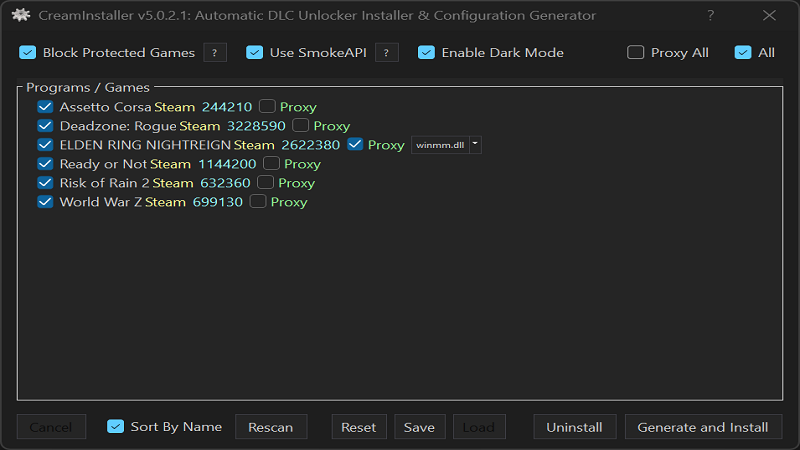This screenshot has height=450, width=800.
Task: Enable Proxy for Risk of Rain 2
Action: (265, 182)
